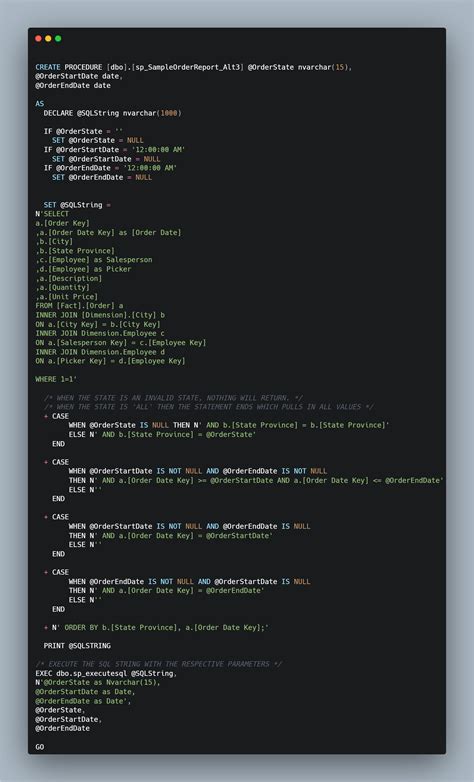This screenshot has height=782, width=474.
Task: Click the invalid state comment line
Action: 173,398
